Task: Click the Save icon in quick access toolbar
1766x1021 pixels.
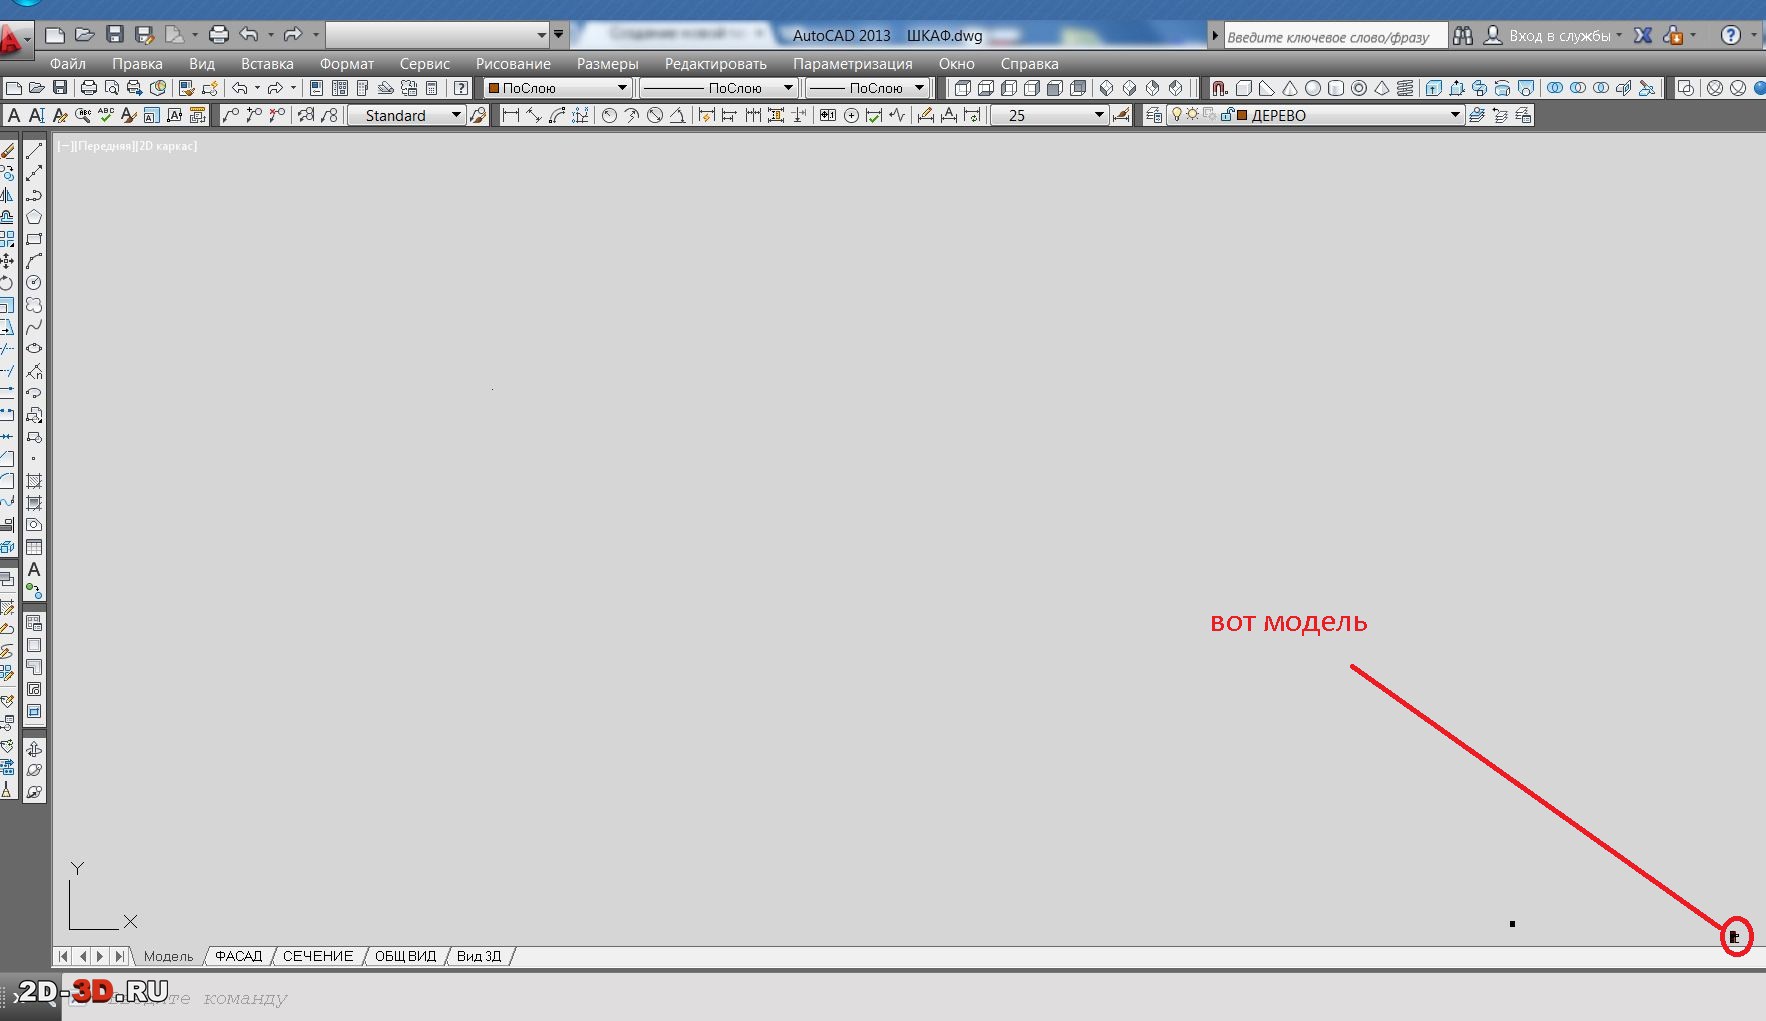Action: tap(115, 35)
